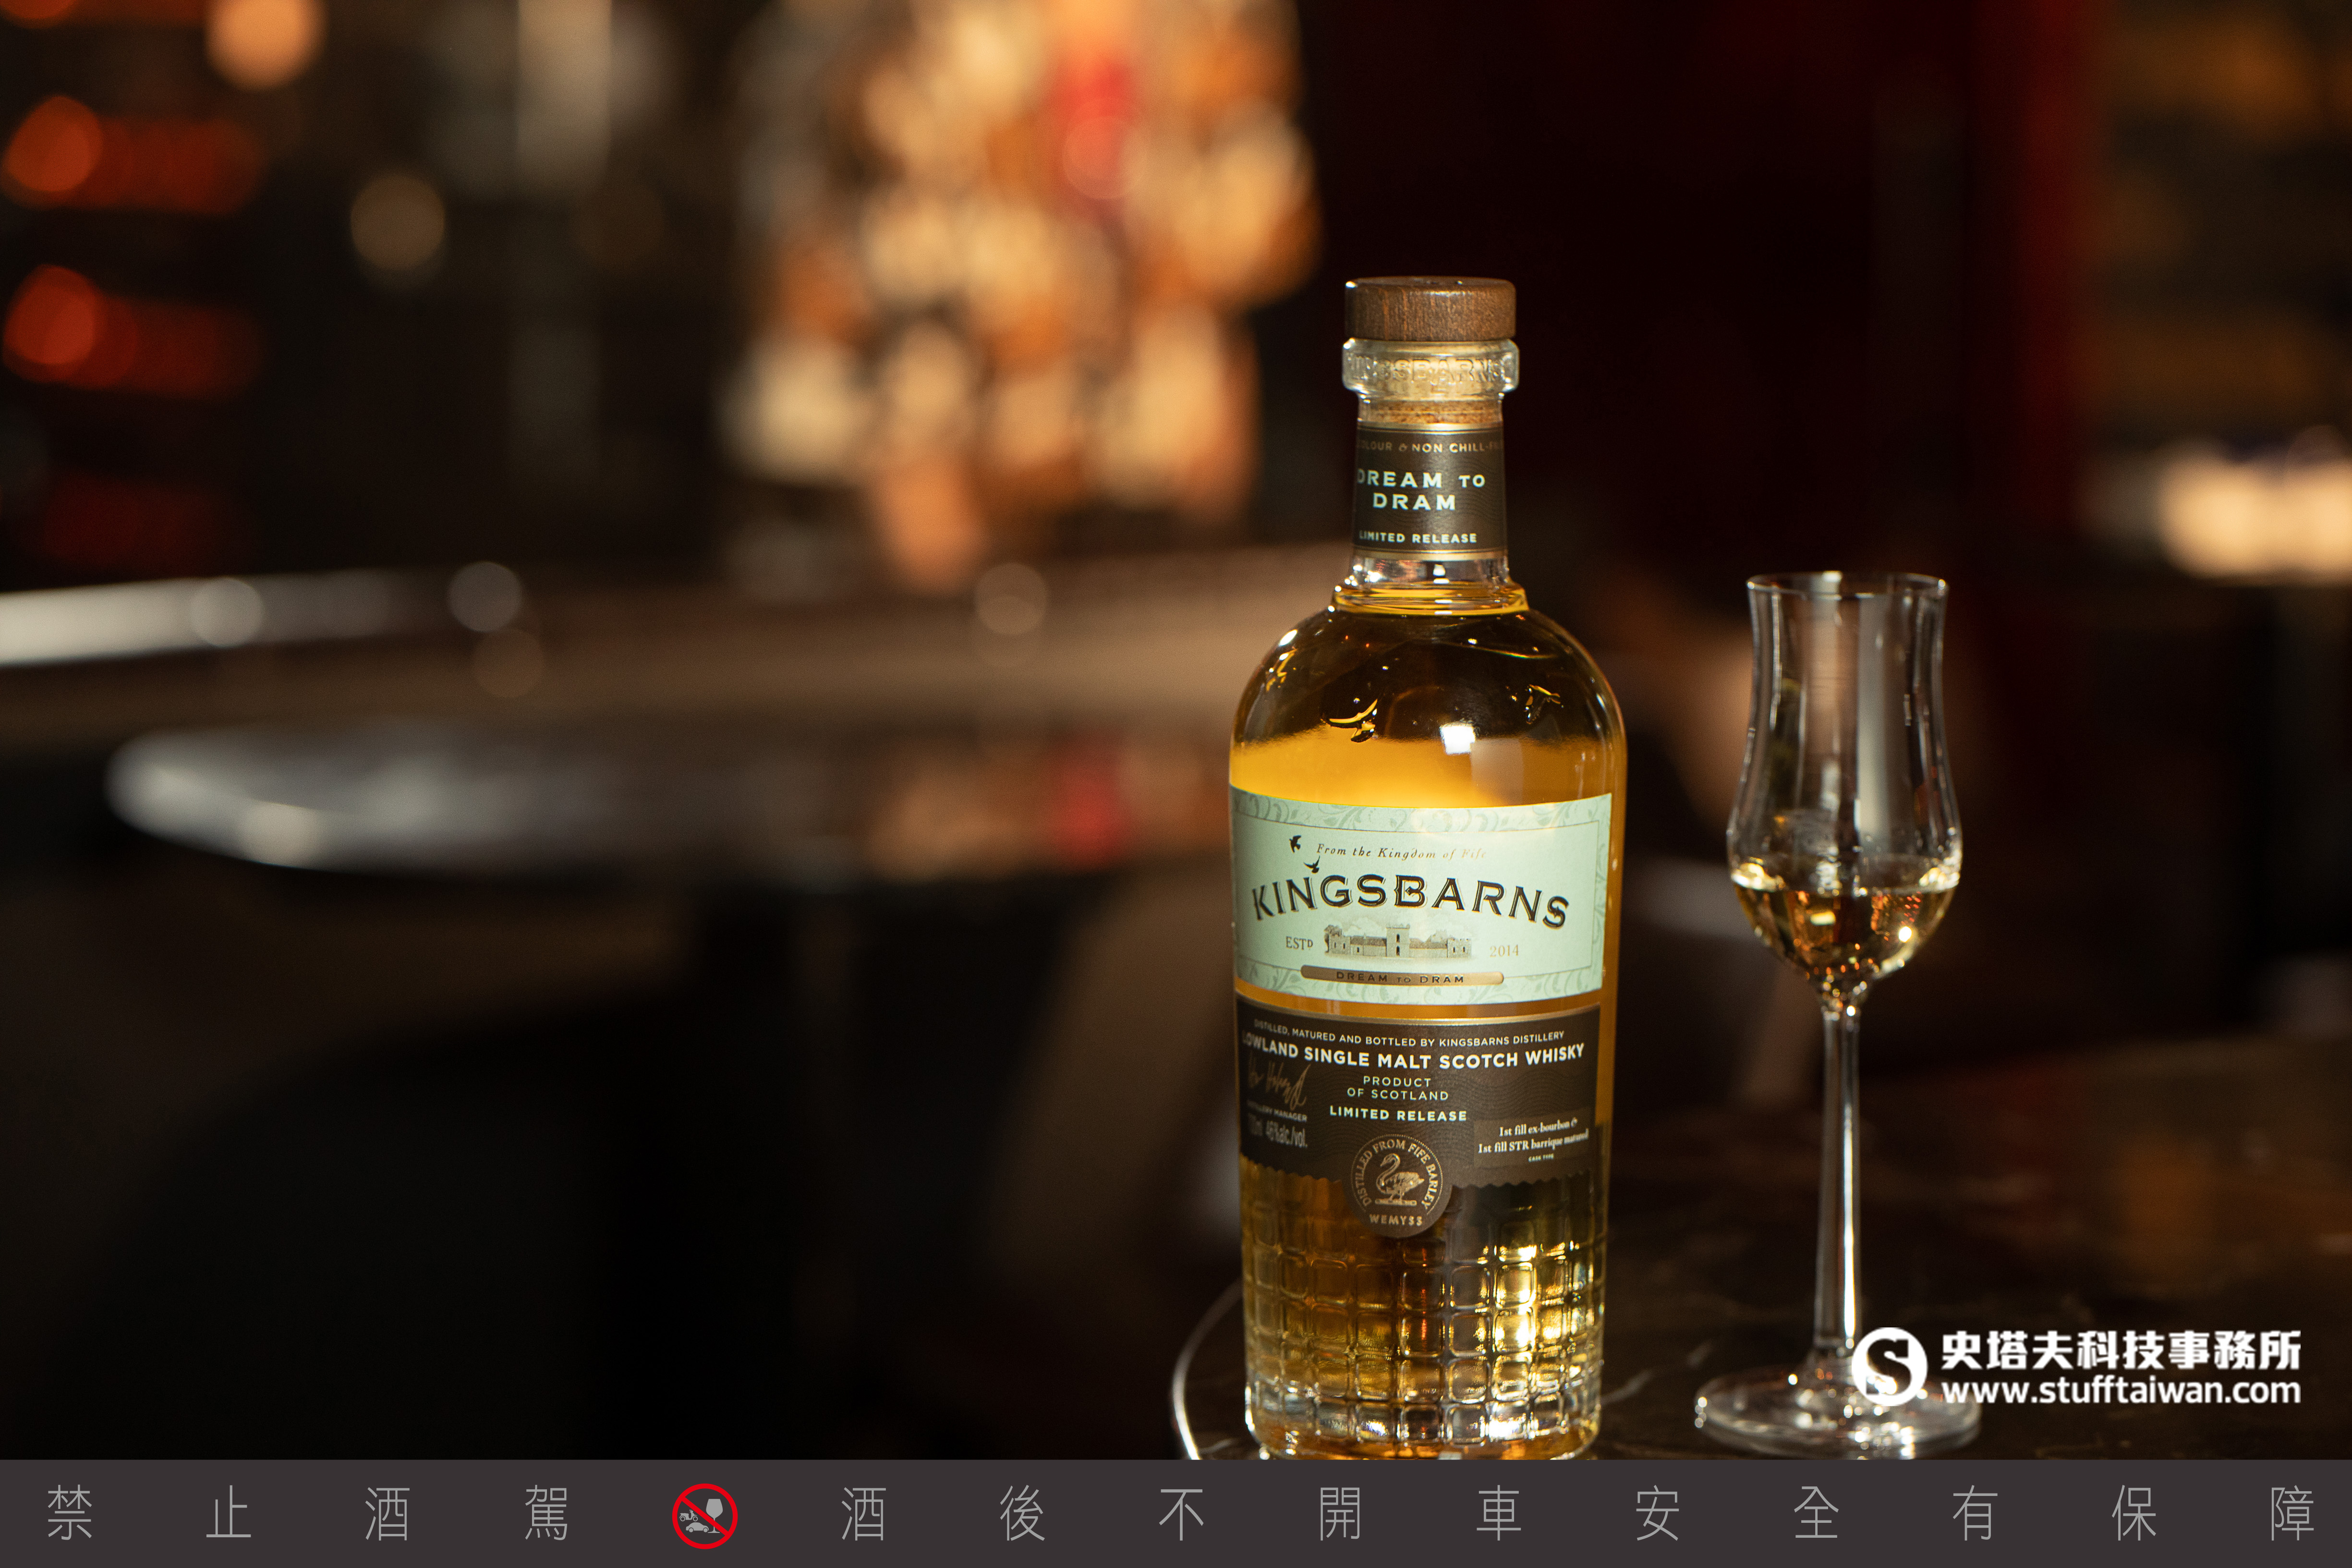The image size is (2352, 1568).
Task: Click "PRODUCT OF SCOTLAND" on the dark label
Action: click(x=1397, y=1088)
